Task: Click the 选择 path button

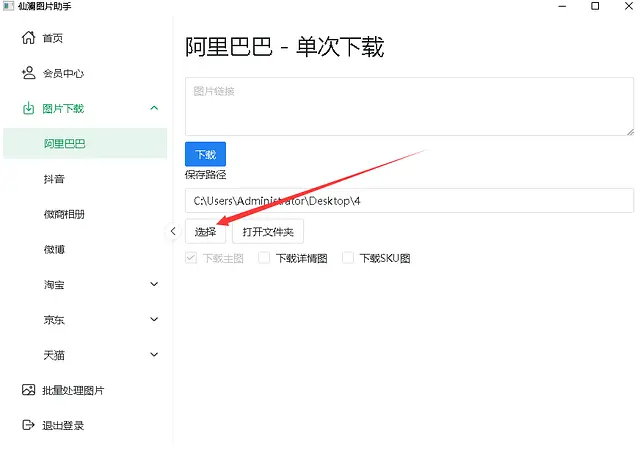Action: coord(205,231)
